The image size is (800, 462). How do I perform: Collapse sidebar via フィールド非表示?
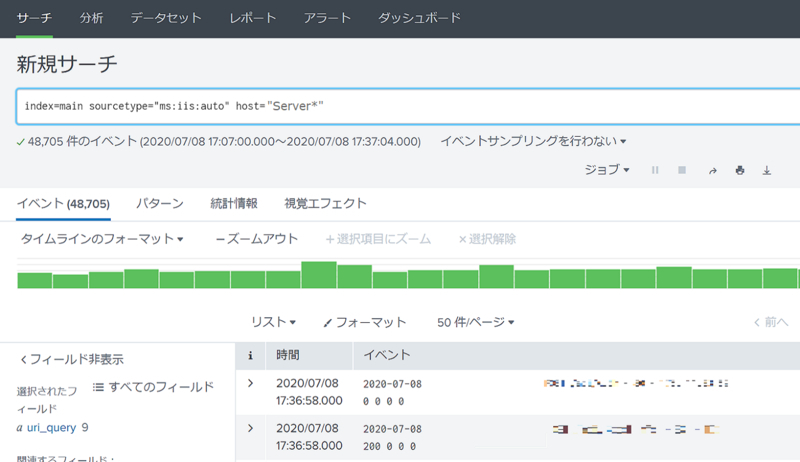(x=71, y=359)
